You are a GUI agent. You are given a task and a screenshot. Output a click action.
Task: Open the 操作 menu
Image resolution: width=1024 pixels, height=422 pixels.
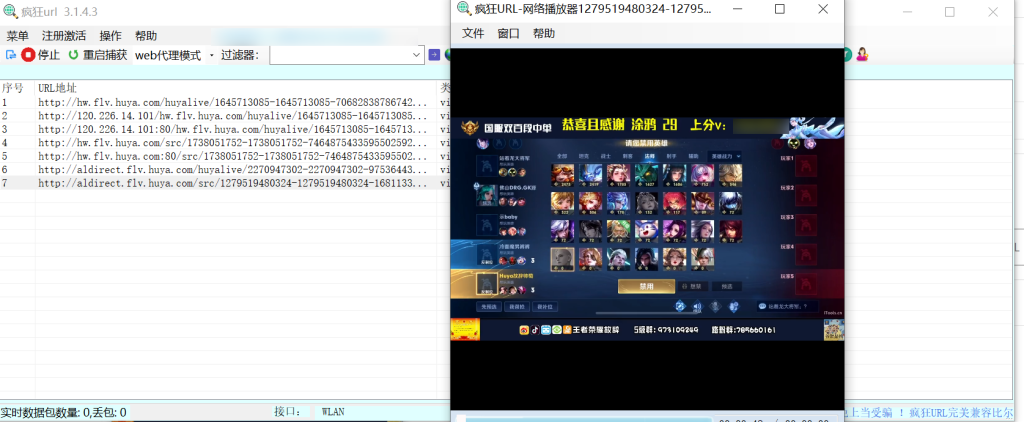click(110, 36)
